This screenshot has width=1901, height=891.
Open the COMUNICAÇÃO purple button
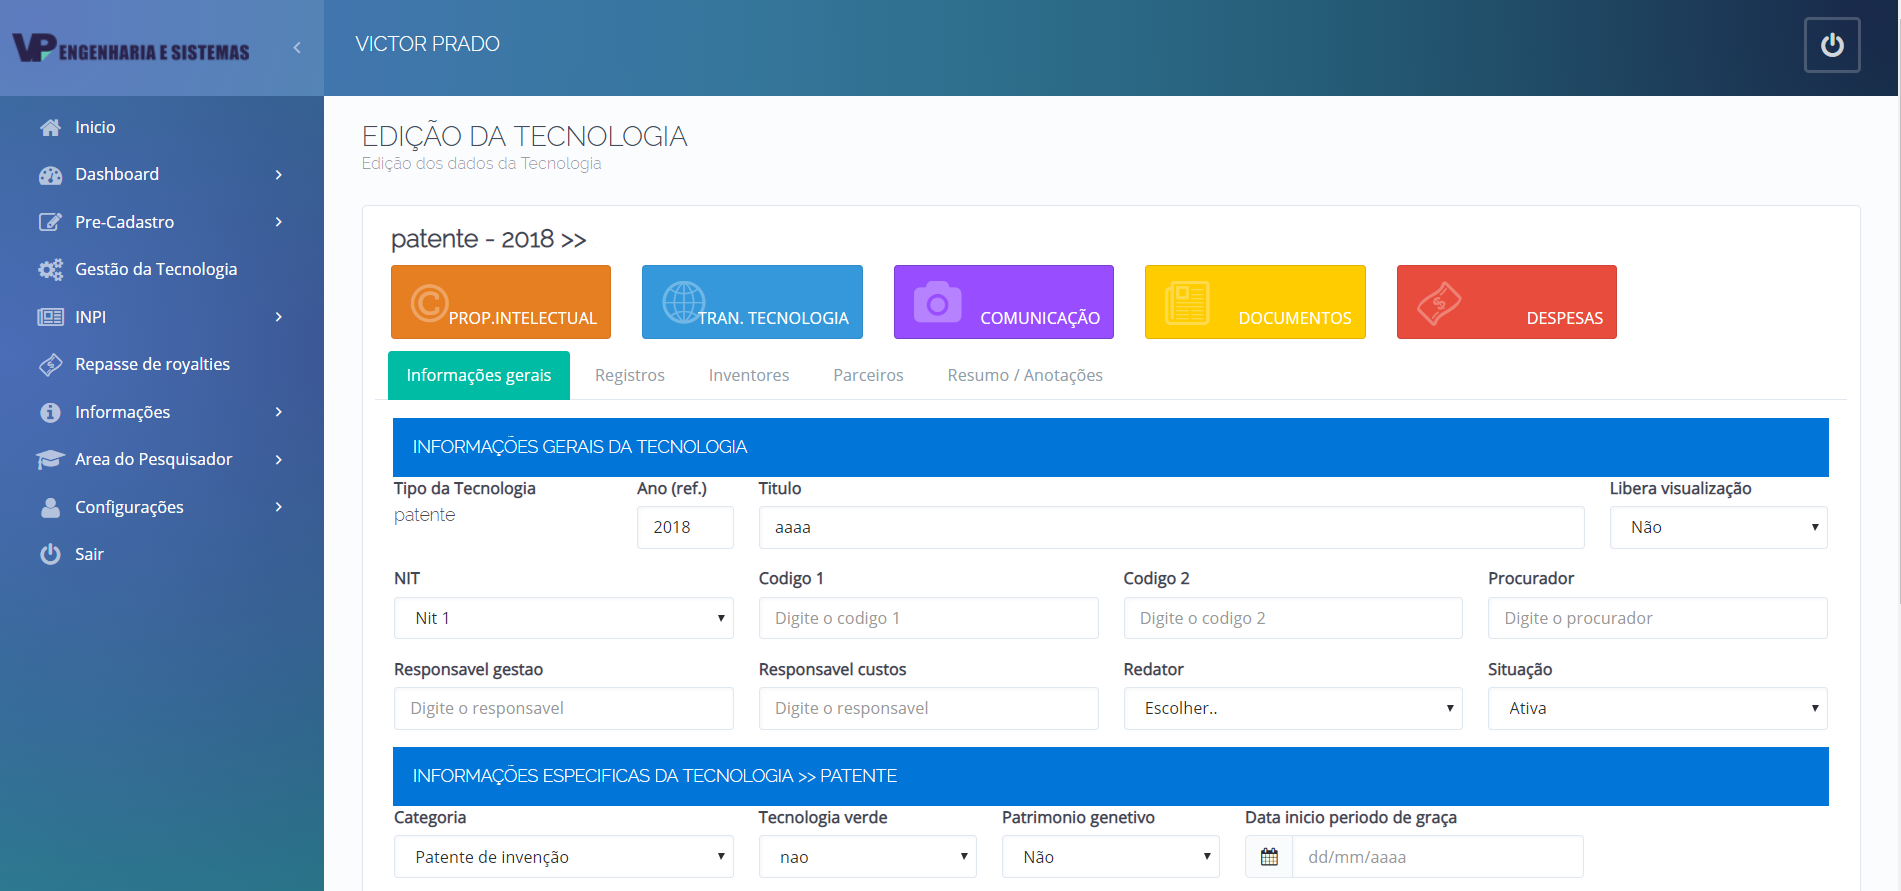[1004, 302]
